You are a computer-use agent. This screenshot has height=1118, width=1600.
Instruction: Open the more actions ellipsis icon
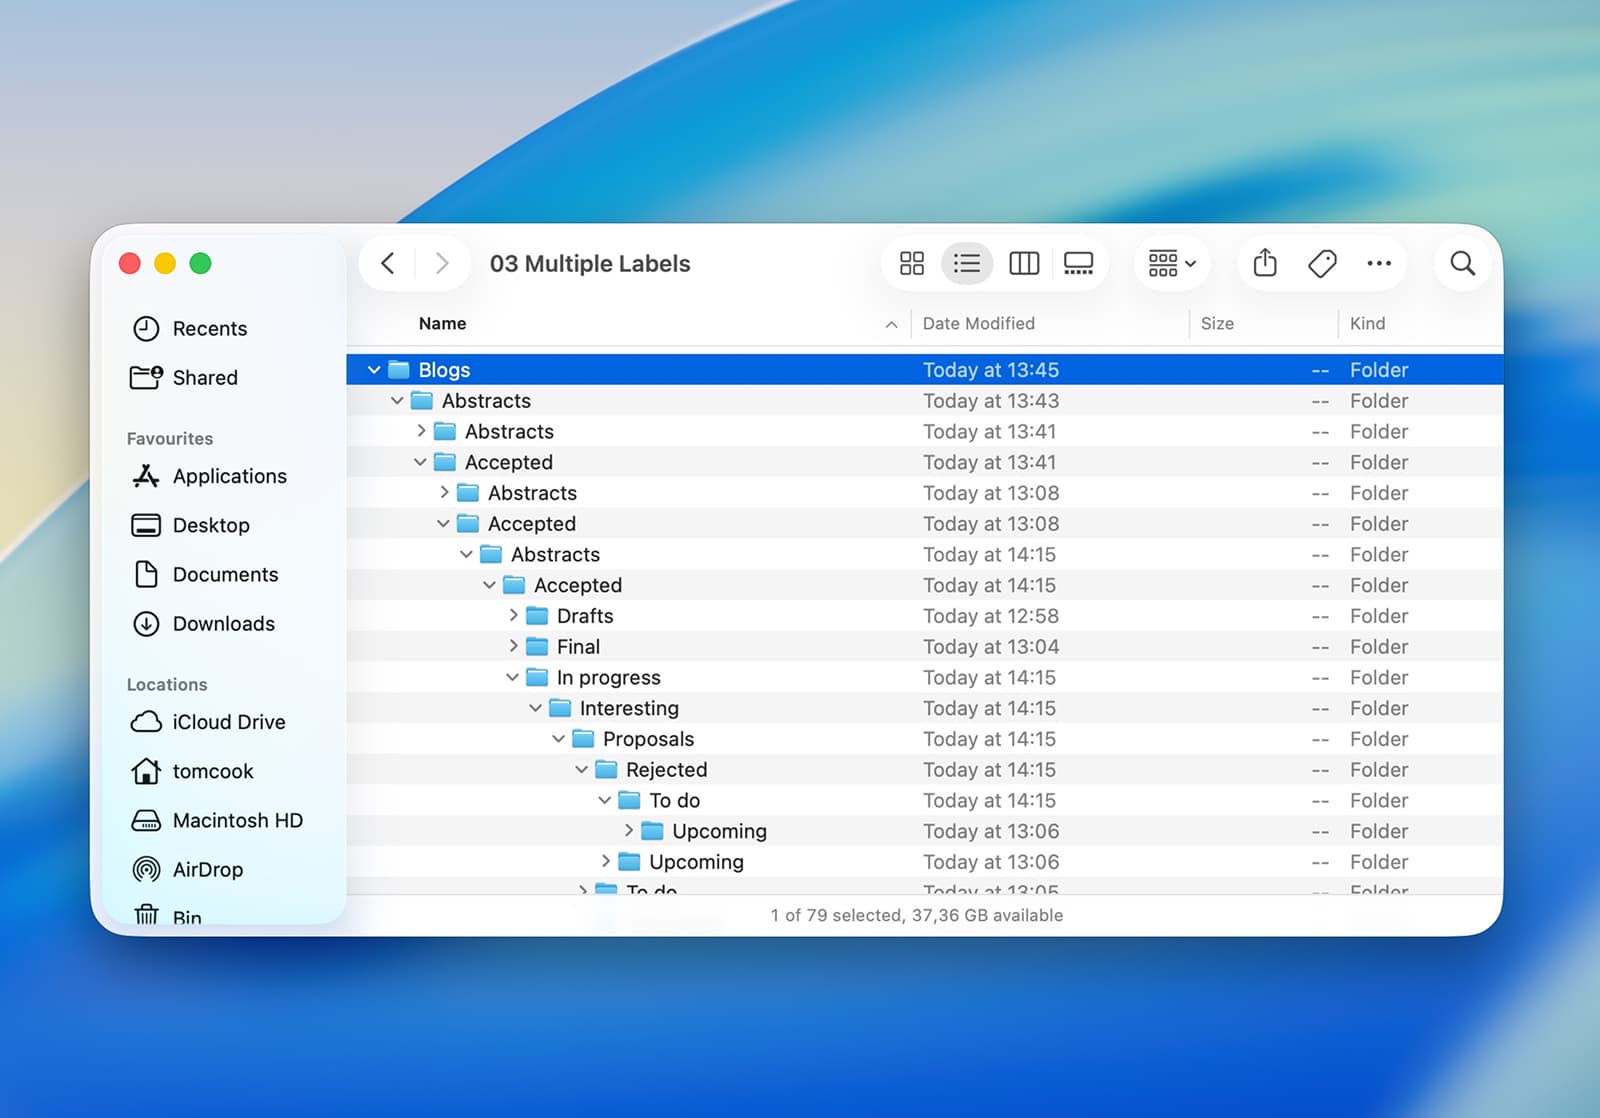pyautogui.click(x=1379, y=263)
